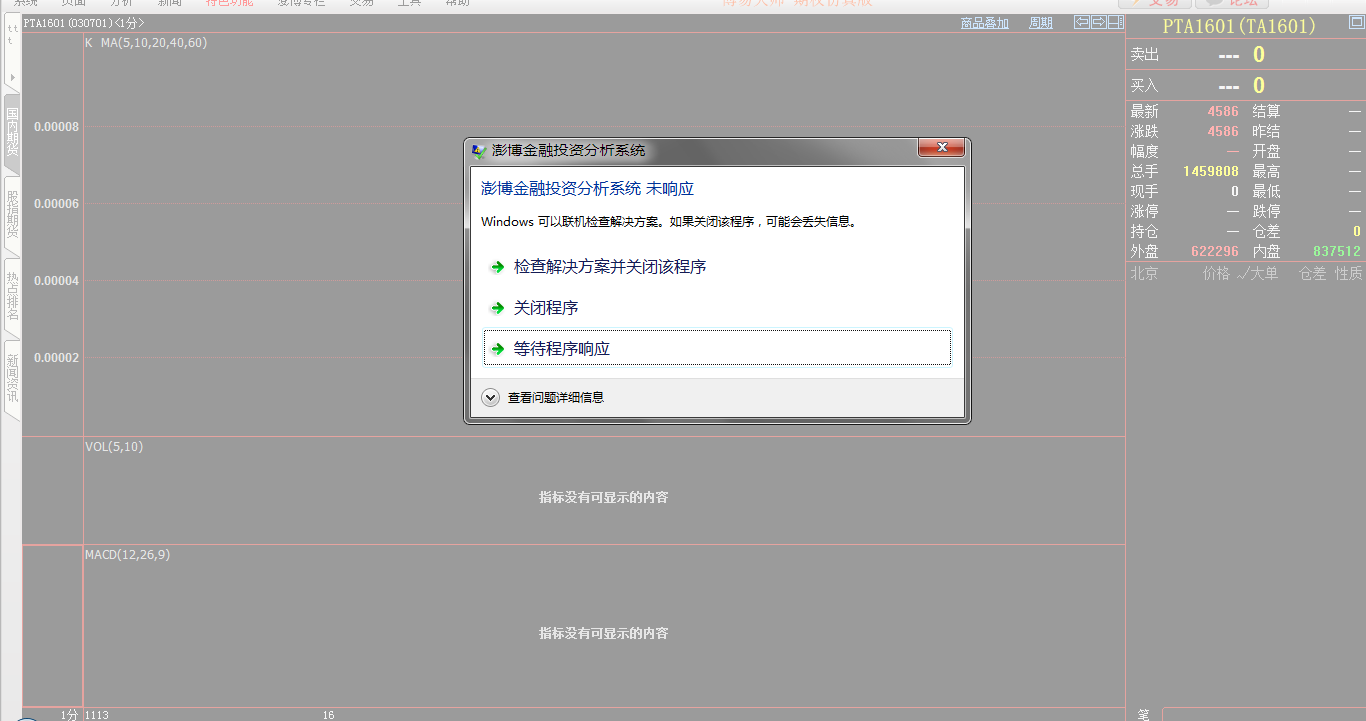Click green arrow beside 关闭程序
Screen dimensions: 1366x721
click(x=497, y=308)
